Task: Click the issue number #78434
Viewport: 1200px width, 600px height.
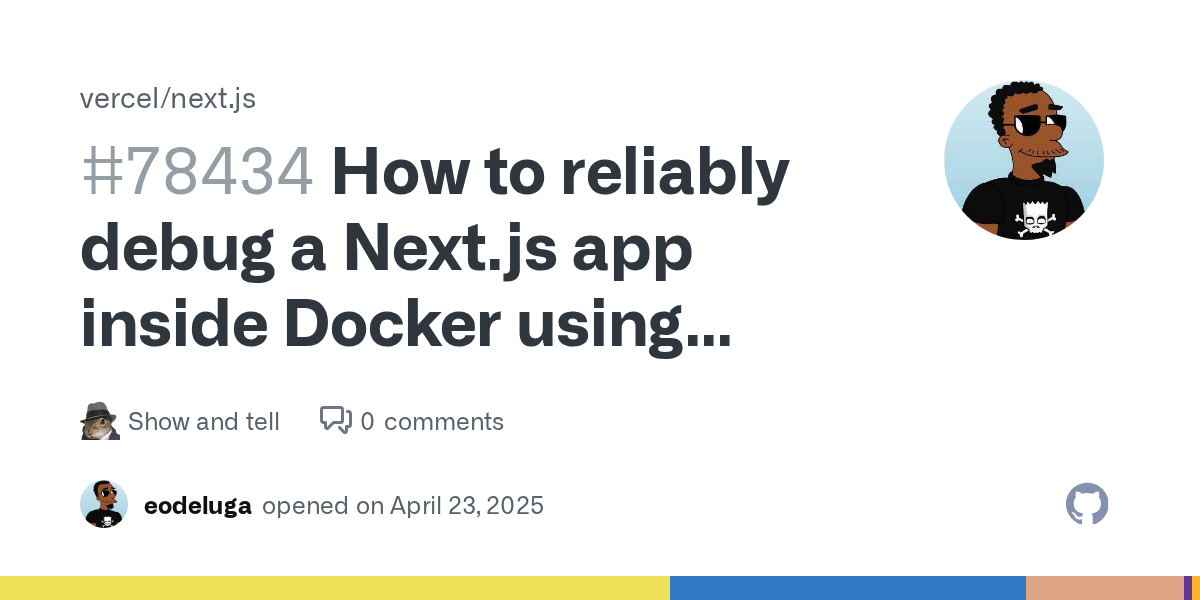Action: 197,171
